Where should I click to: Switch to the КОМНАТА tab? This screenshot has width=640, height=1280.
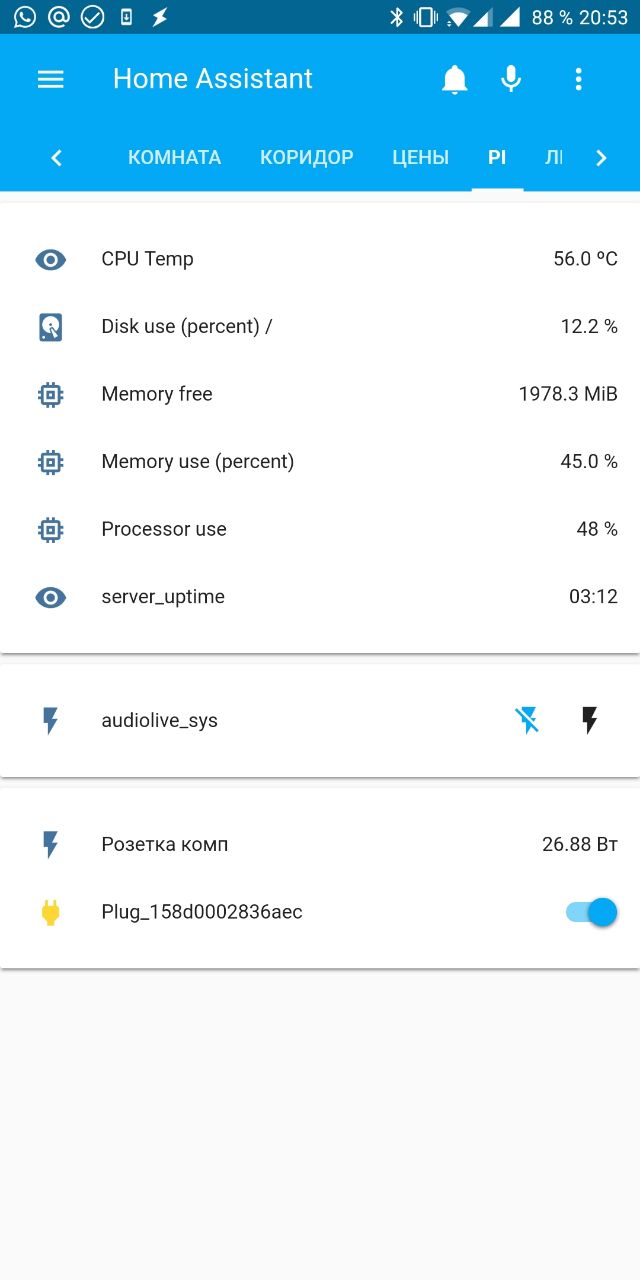(174, 158)
